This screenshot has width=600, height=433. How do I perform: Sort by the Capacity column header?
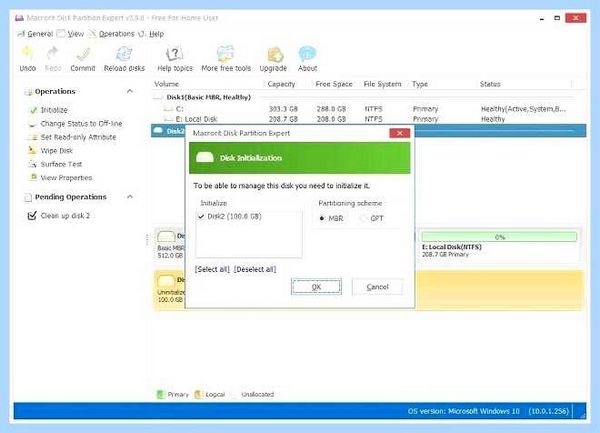[281, 84]
